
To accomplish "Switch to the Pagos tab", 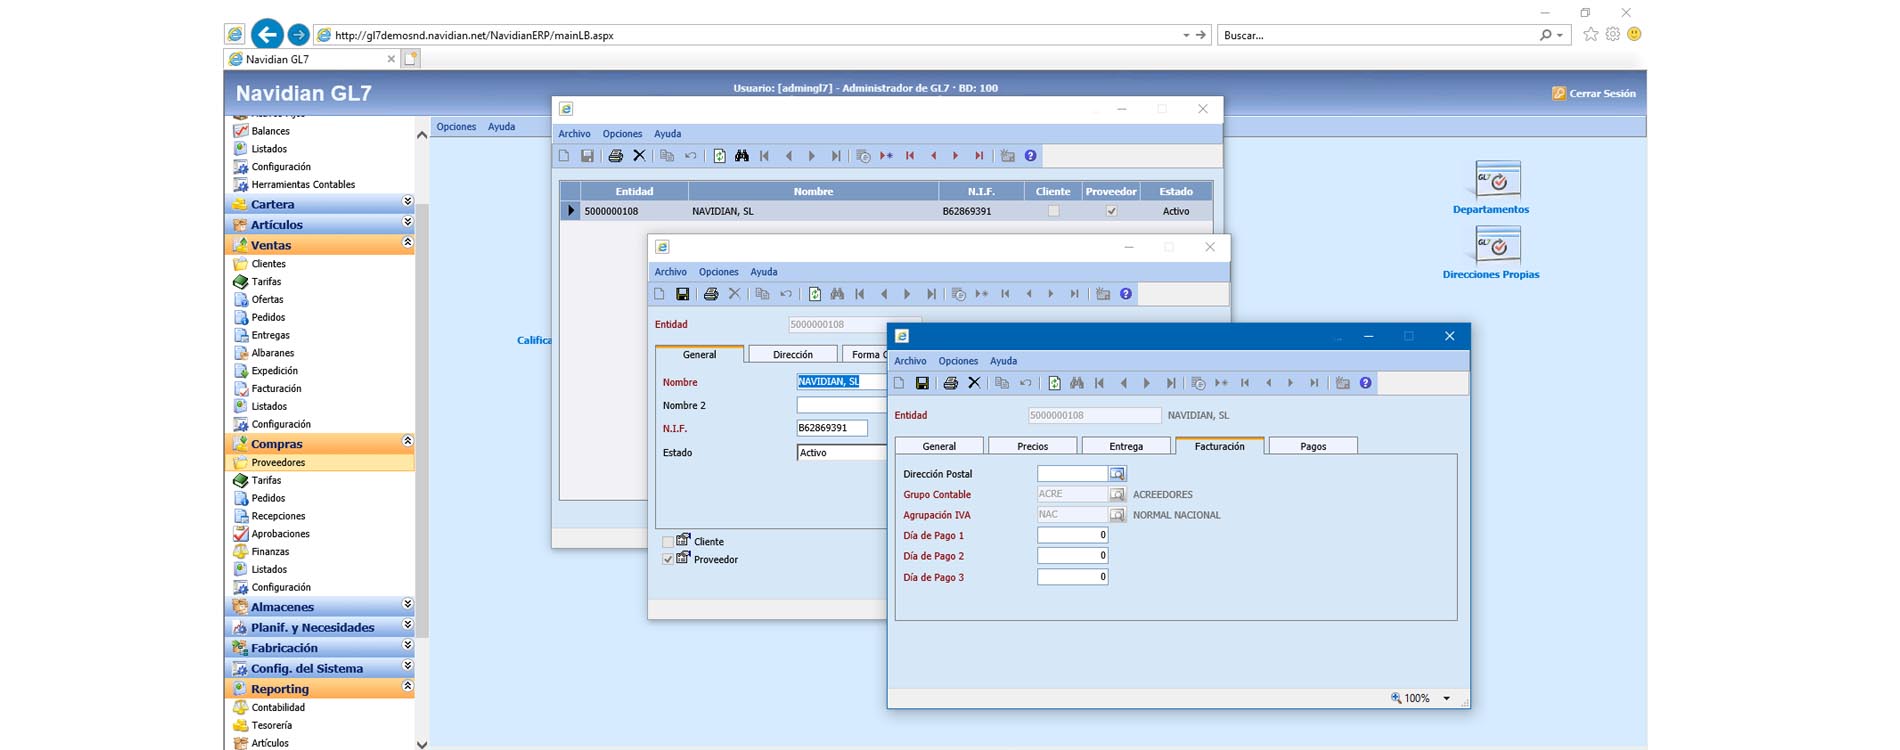I will 1312,446.
